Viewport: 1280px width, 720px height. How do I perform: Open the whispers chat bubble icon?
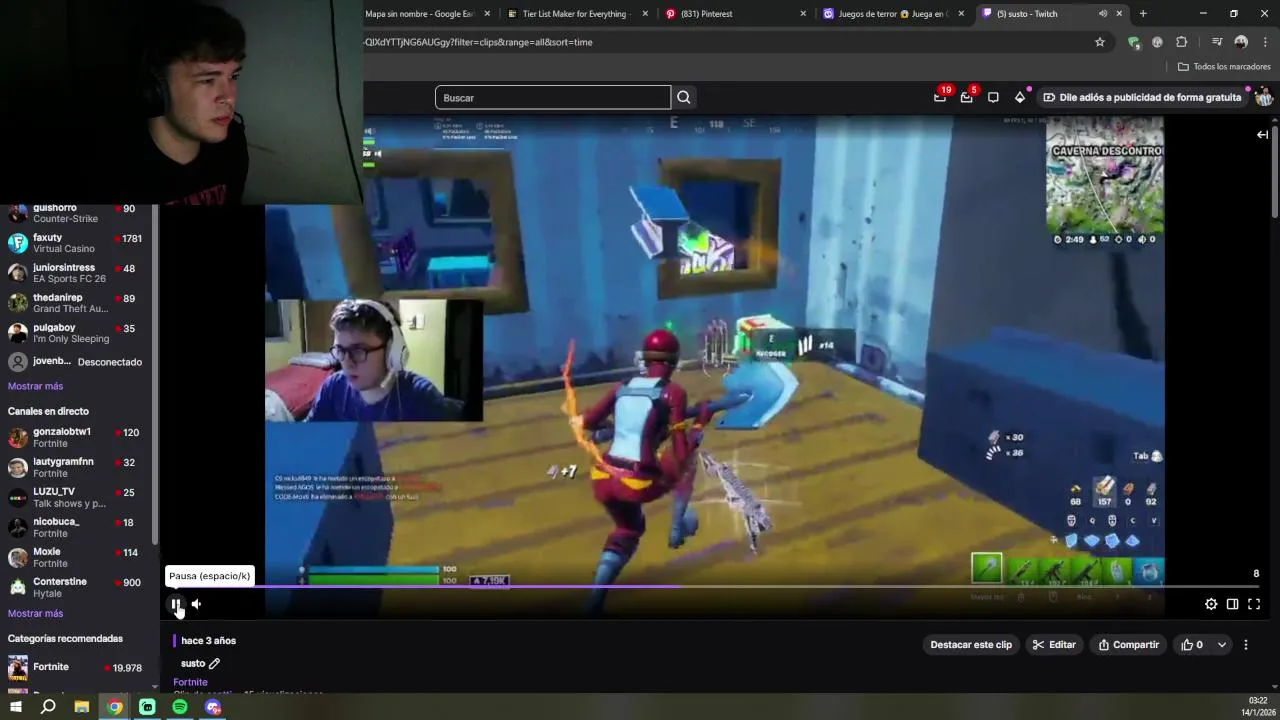[x=993, y=97]
